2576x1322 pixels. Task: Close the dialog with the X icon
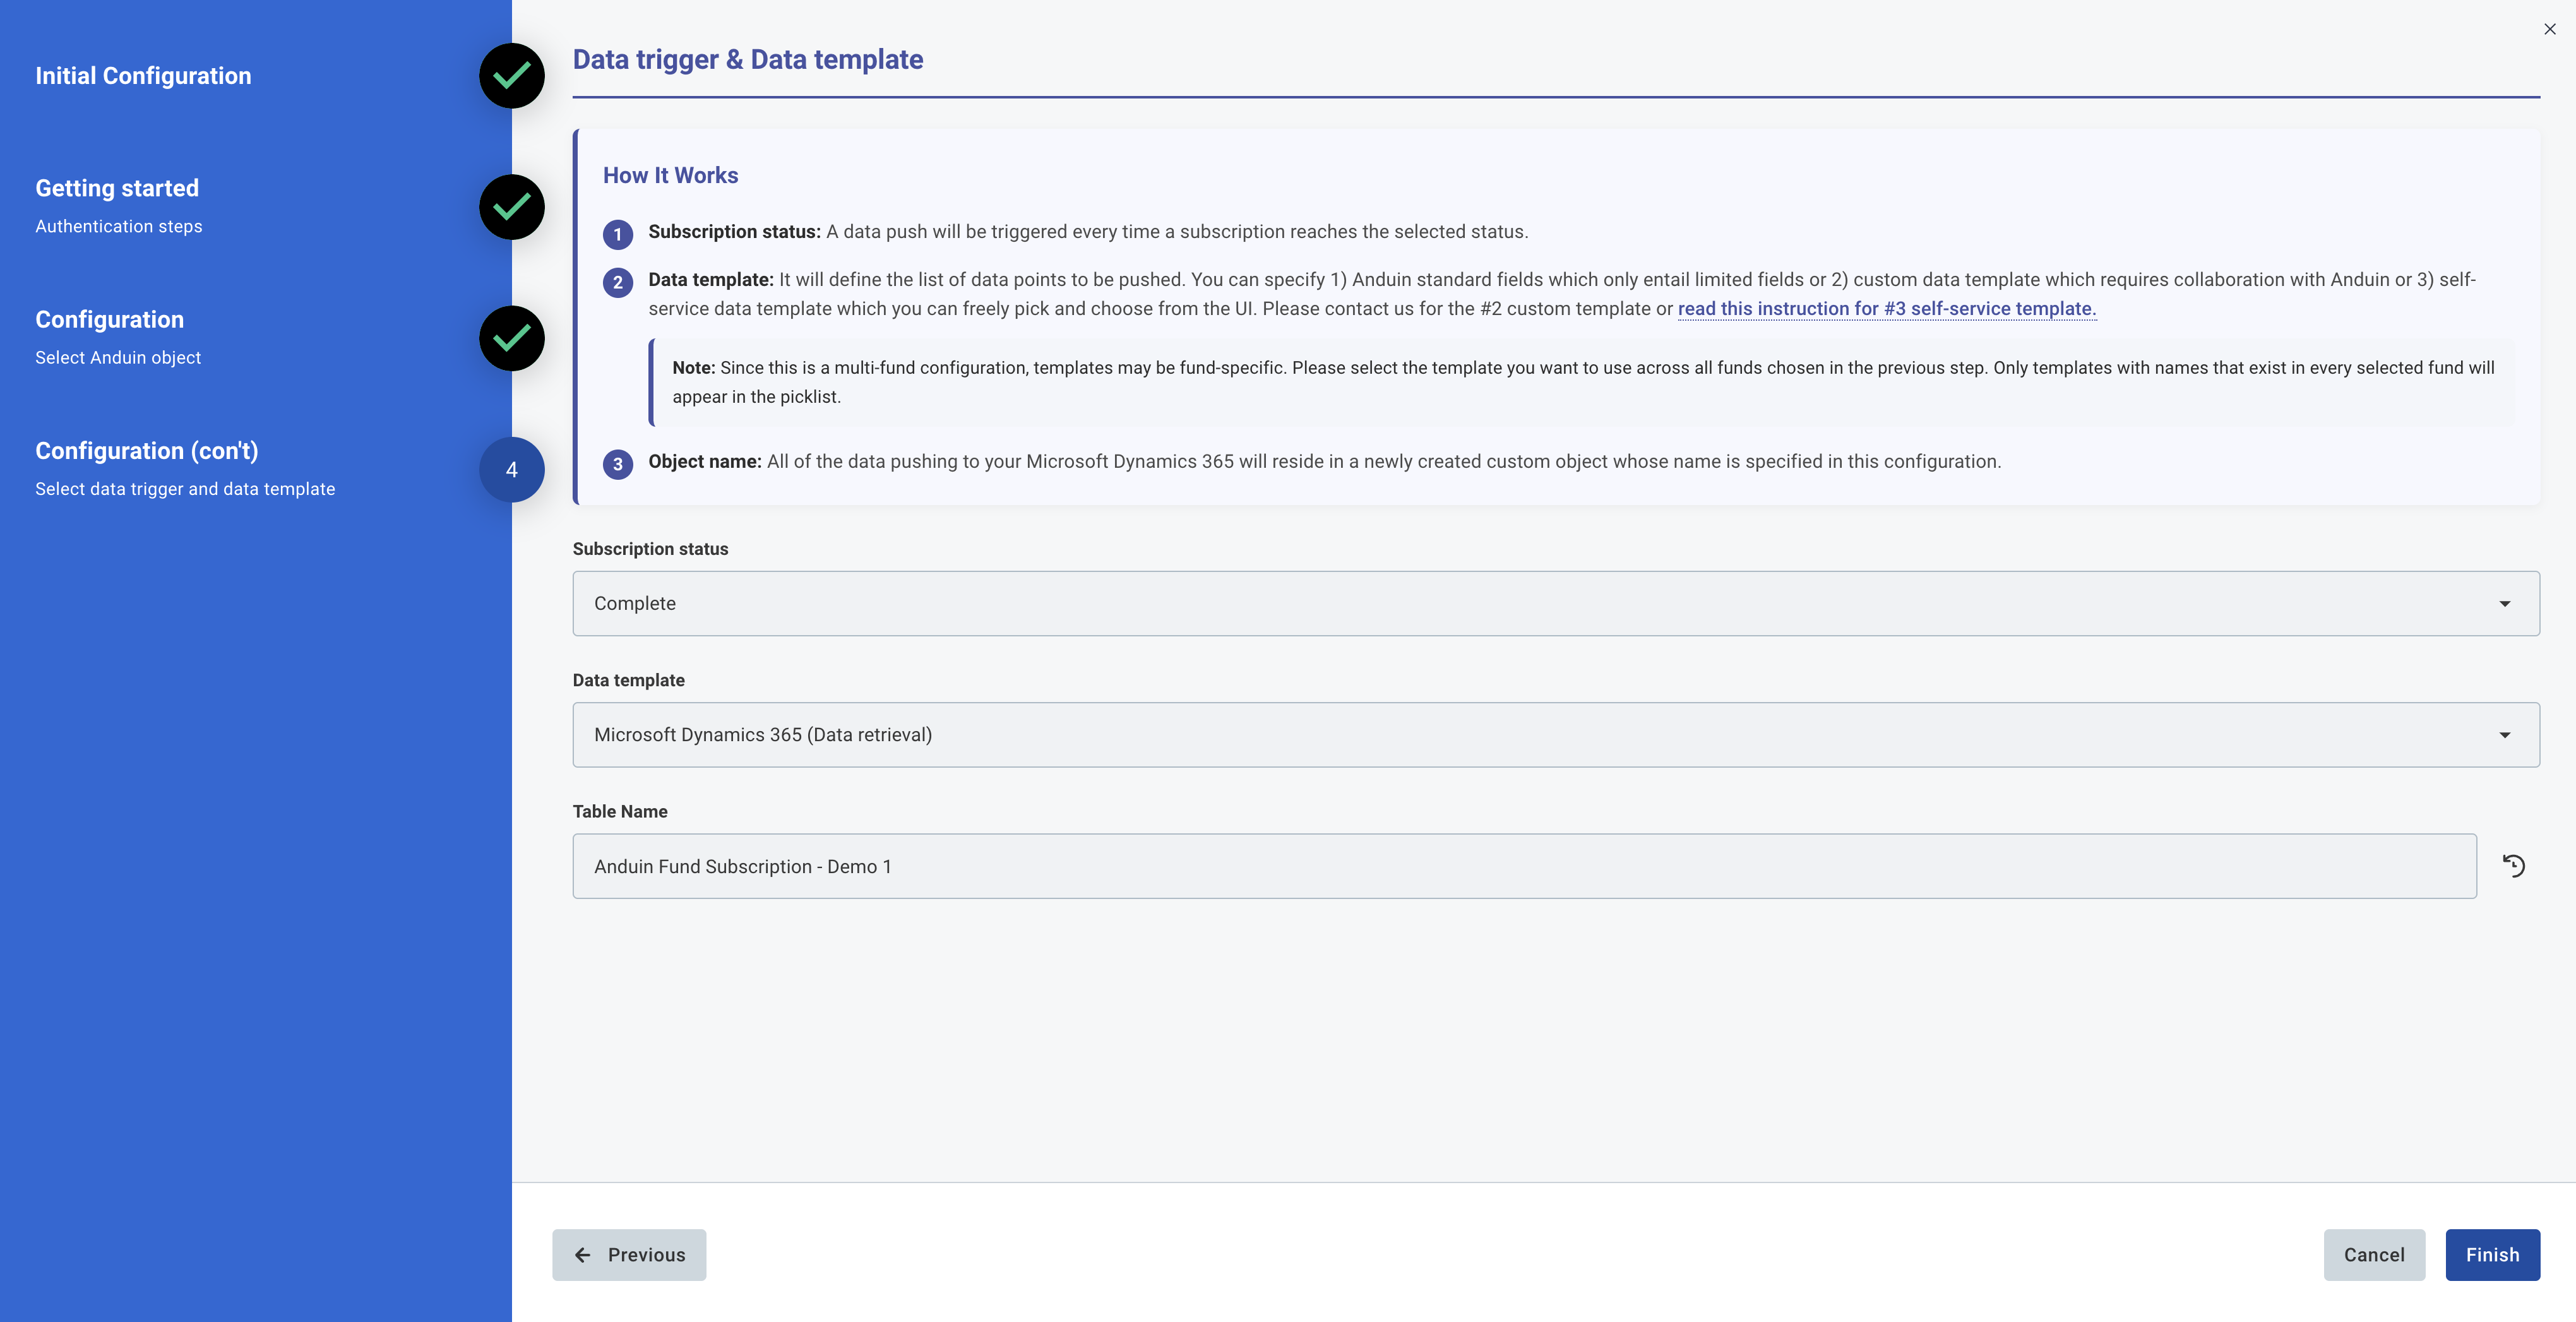(2549, 29)
